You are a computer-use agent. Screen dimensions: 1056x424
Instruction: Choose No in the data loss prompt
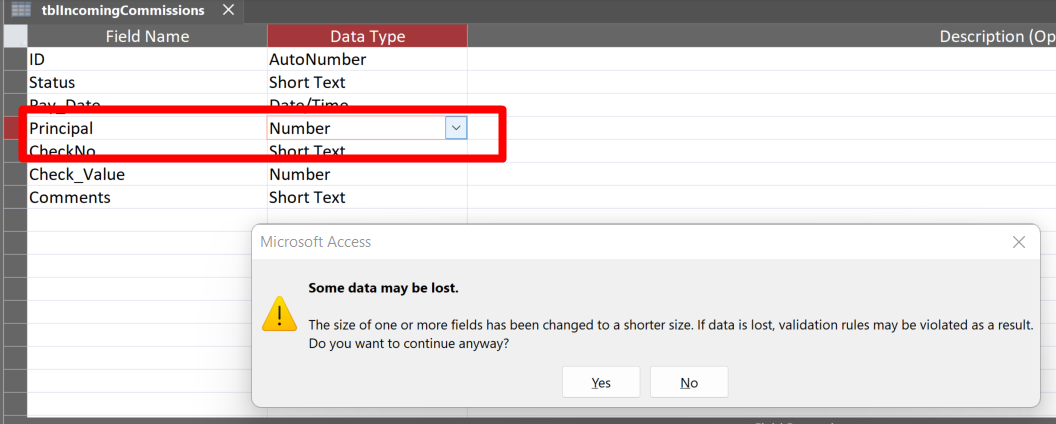pyautogui.click(x=689, y=382)
